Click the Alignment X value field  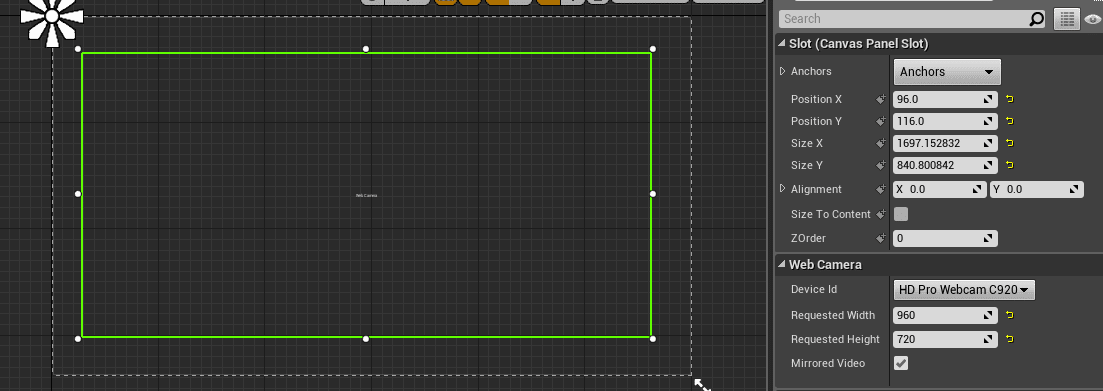click(940, 189)
